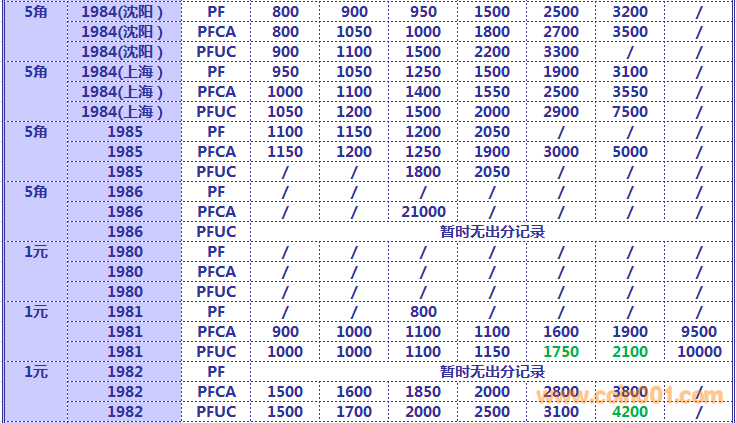Click the 3200 cell in 1984(沈阳) PF row

[x=629, y=12]
